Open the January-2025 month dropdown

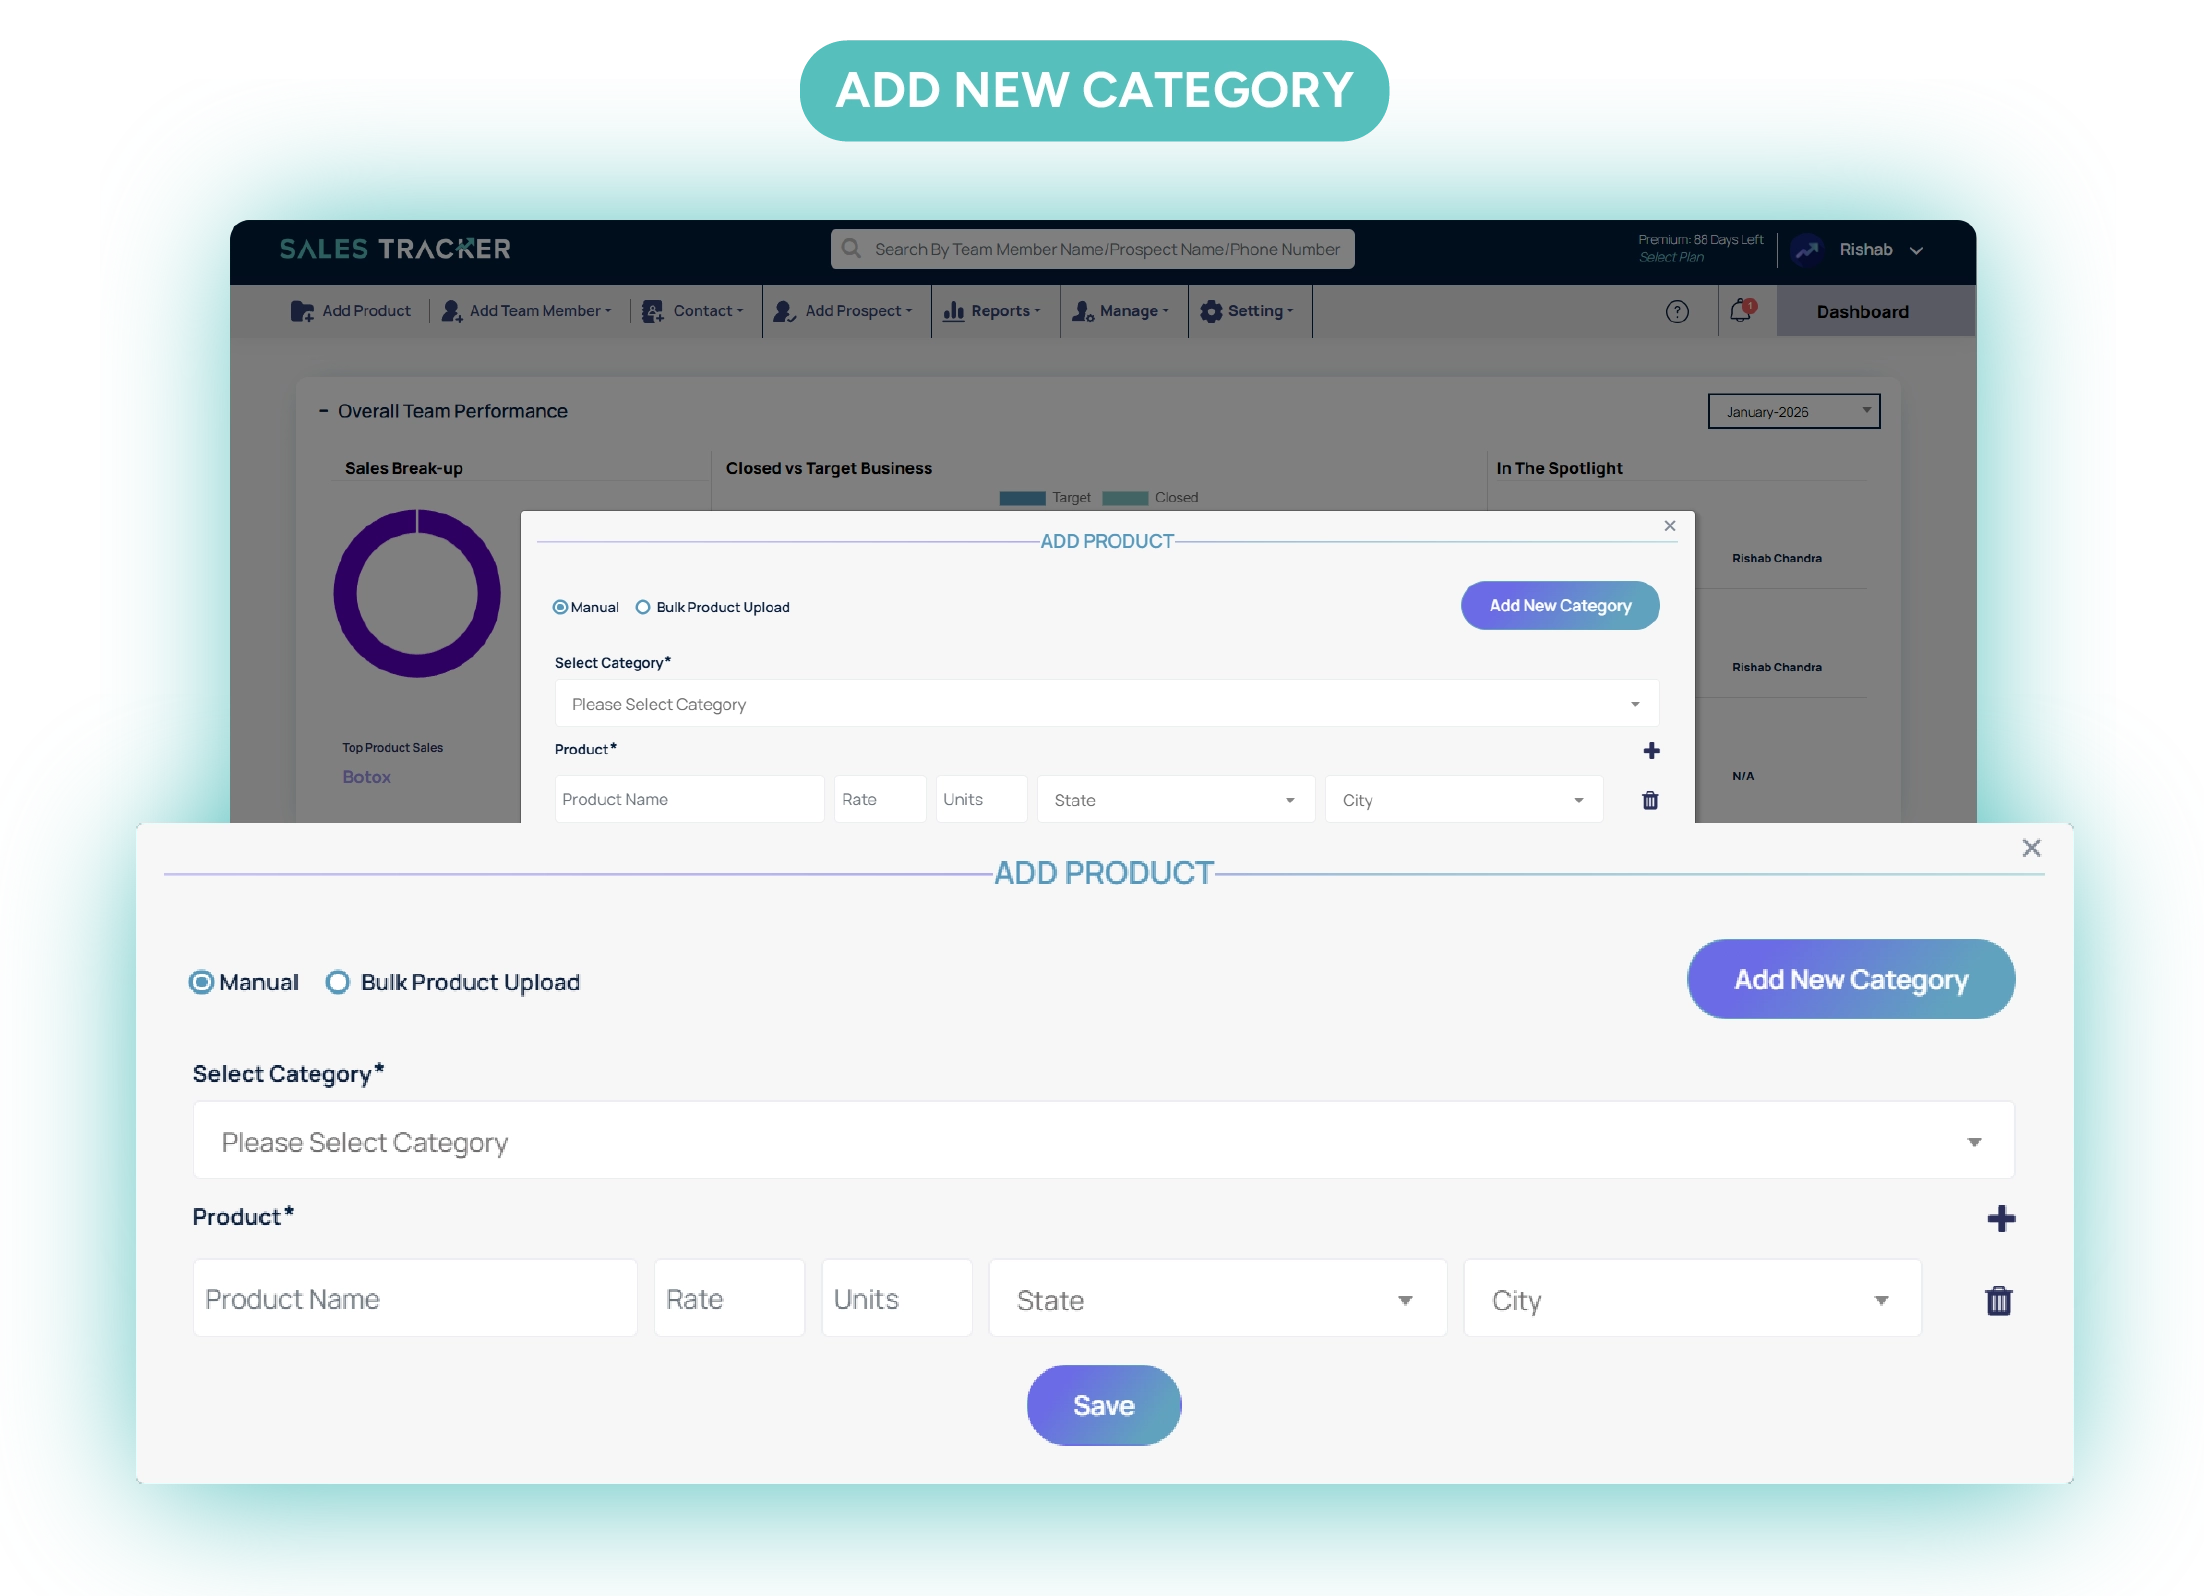point(1793,411)
